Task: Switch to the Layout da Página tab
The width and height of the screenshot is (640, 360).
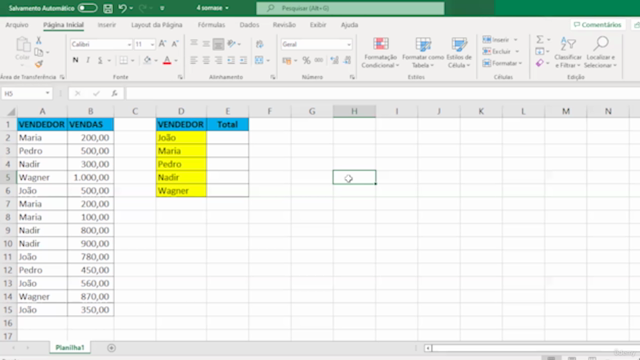Action: point(156,25)
